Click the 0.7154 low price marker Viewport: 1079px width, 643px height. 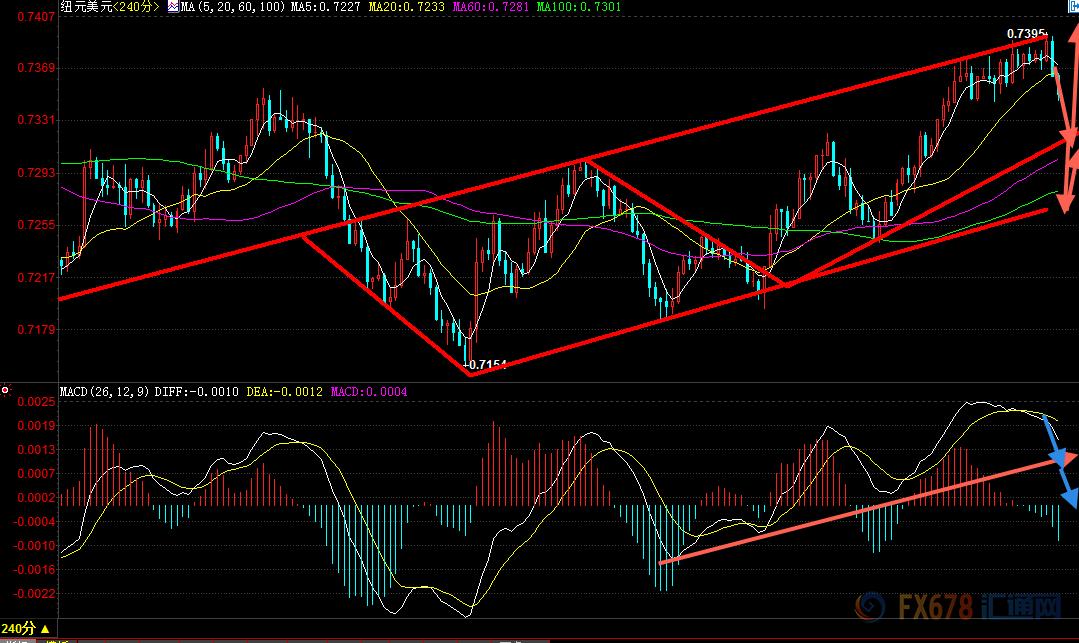tap(488, 365)
